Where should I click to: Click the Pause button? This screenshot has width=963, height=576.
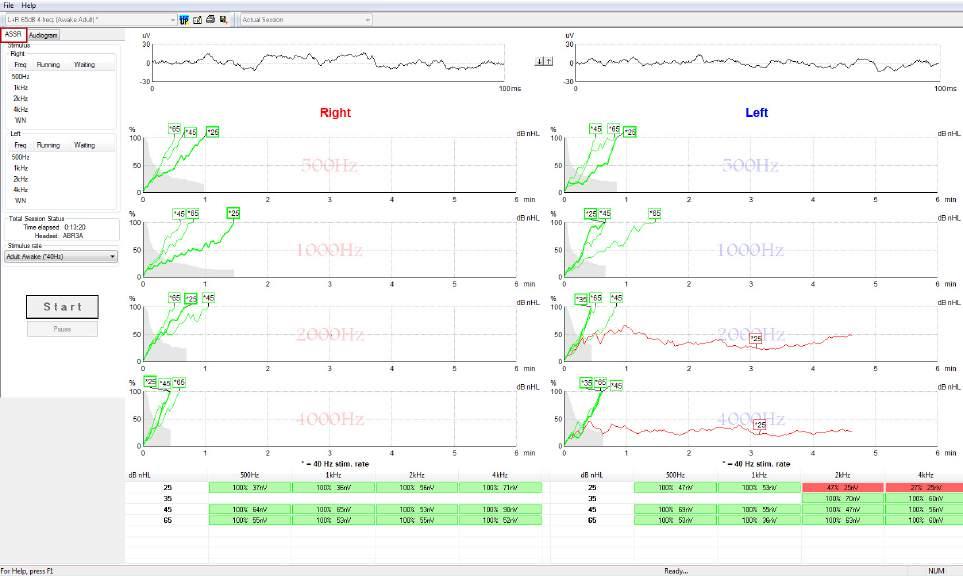(62, 329)
